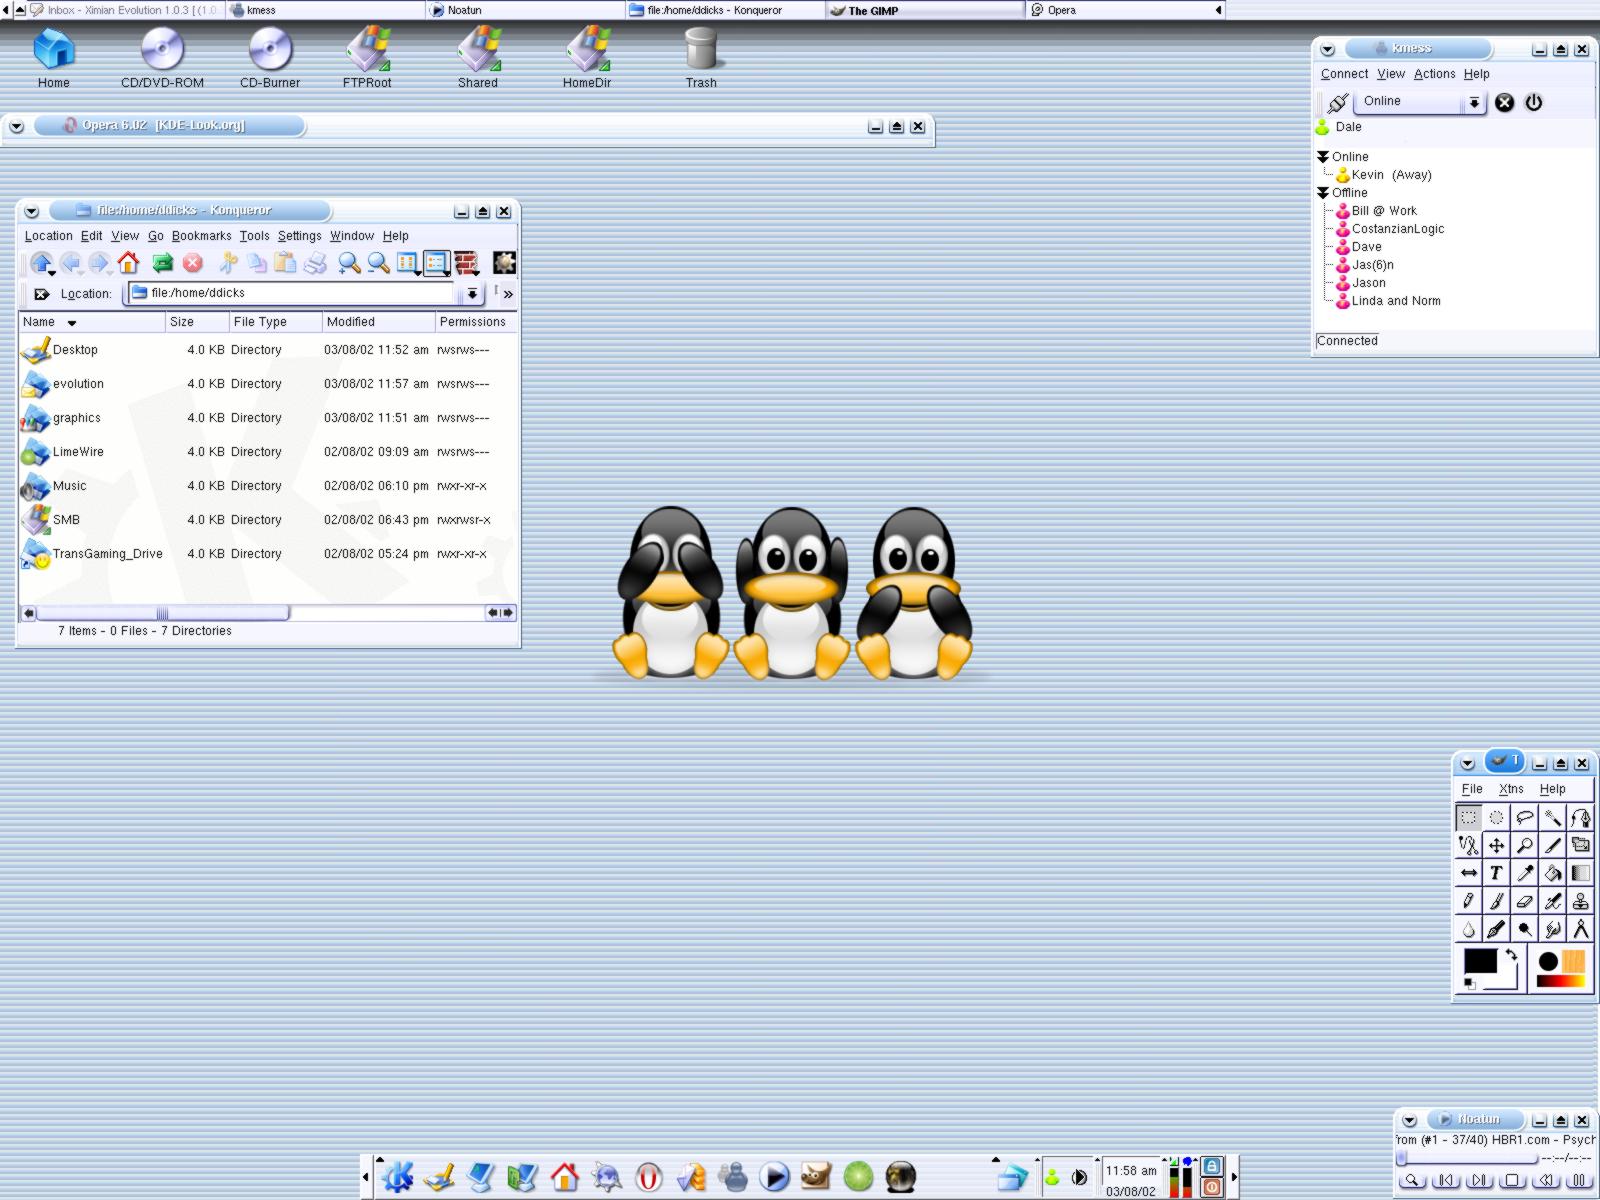Select the magnify zoom tool in GIMP
1600x1200 pixels.
pos(1524,845)
